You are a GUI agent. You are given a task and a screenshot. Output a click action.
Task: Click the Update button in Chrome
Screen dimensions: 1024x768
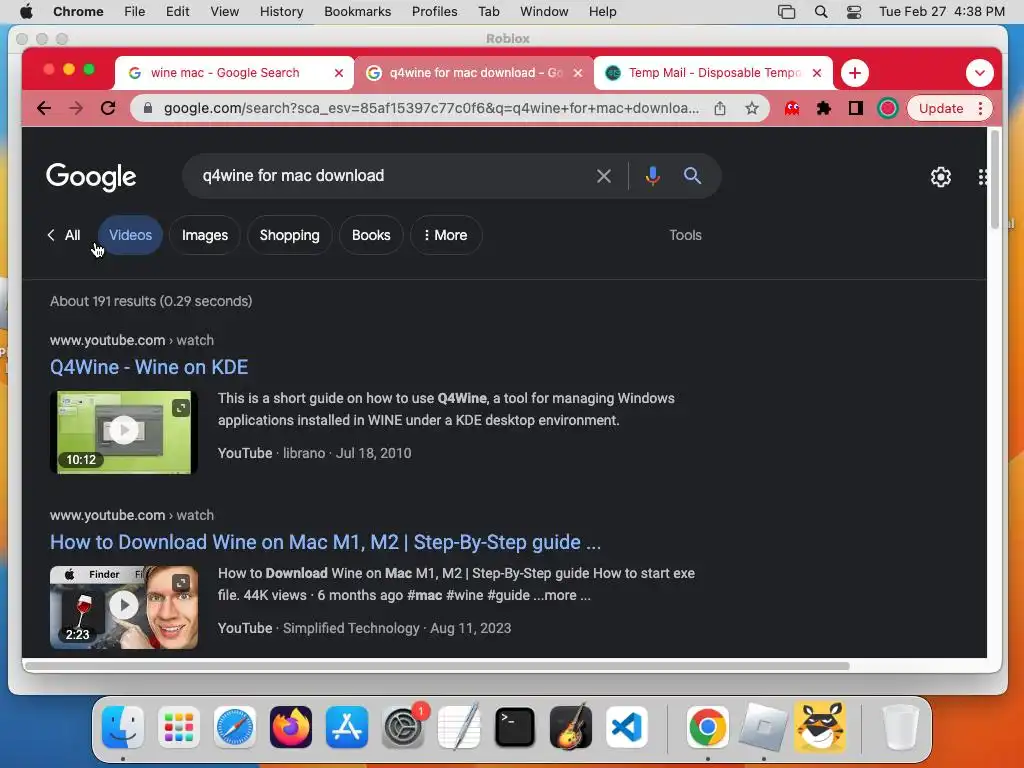click(940, 108)
